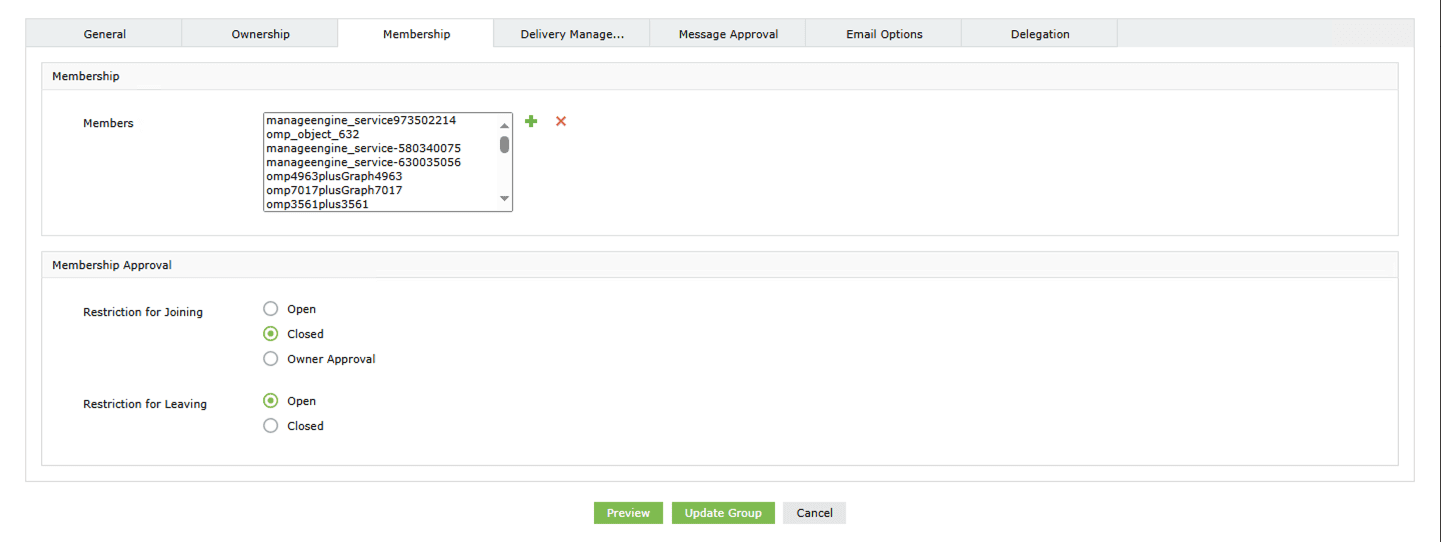
Task: Click the red X remove member icon
Action: [561, 121]
